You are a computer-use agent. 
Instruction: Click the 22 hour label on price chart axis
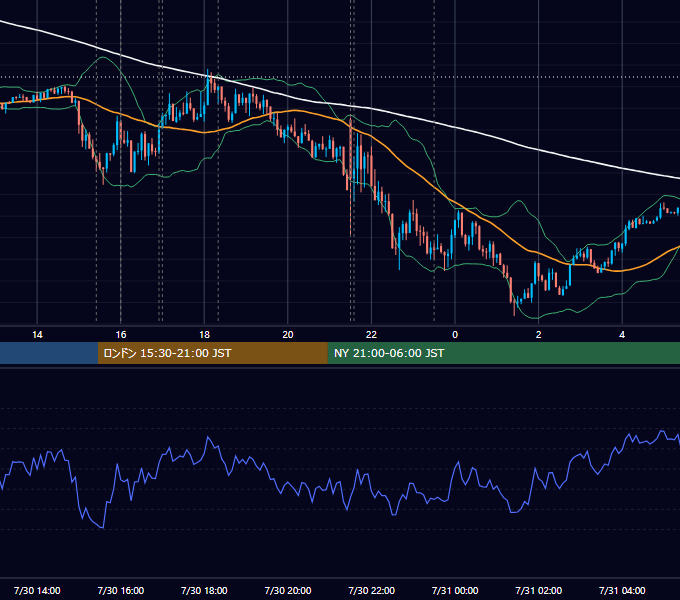point(371,335)
